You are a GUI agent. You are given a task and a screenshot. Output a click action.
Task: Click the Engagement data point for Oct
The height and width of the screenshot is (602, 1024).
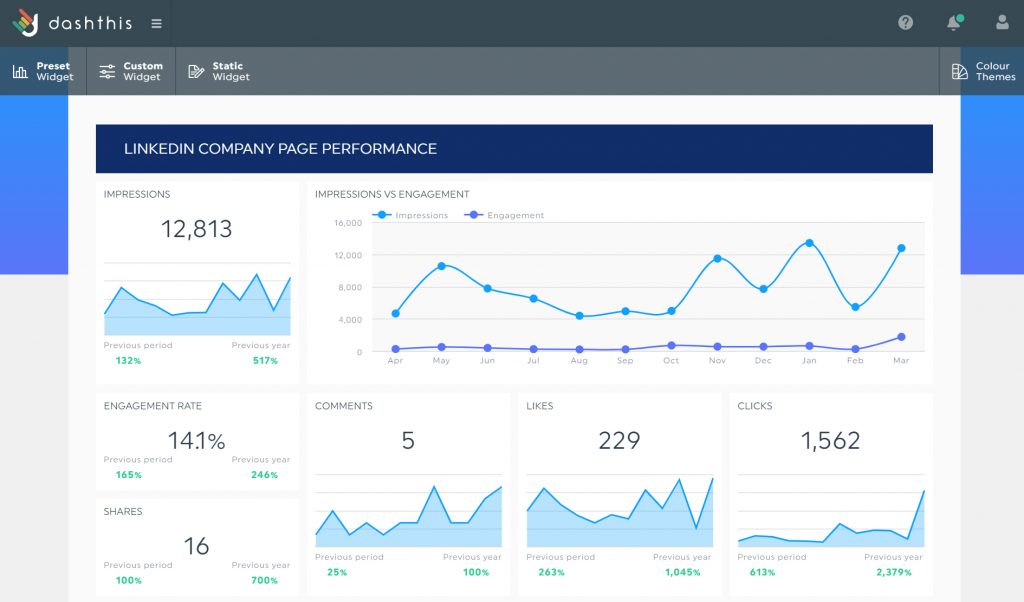tap(671, 345)
